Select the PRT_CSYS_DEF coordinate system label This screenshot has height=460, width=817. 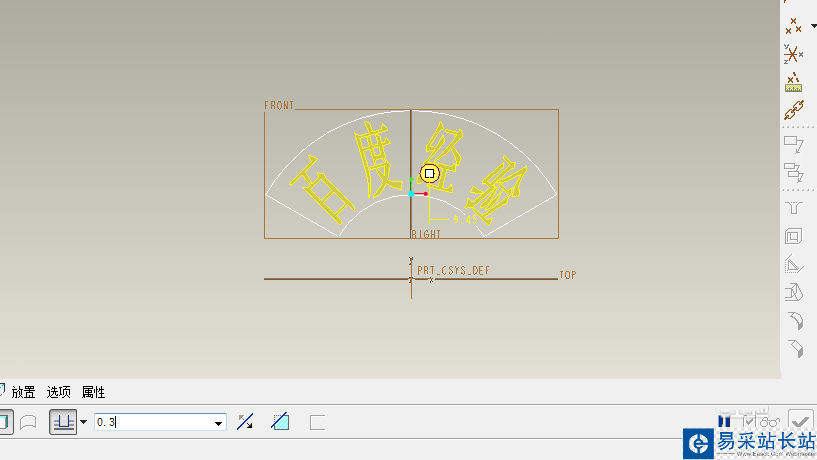pos(453,270)
